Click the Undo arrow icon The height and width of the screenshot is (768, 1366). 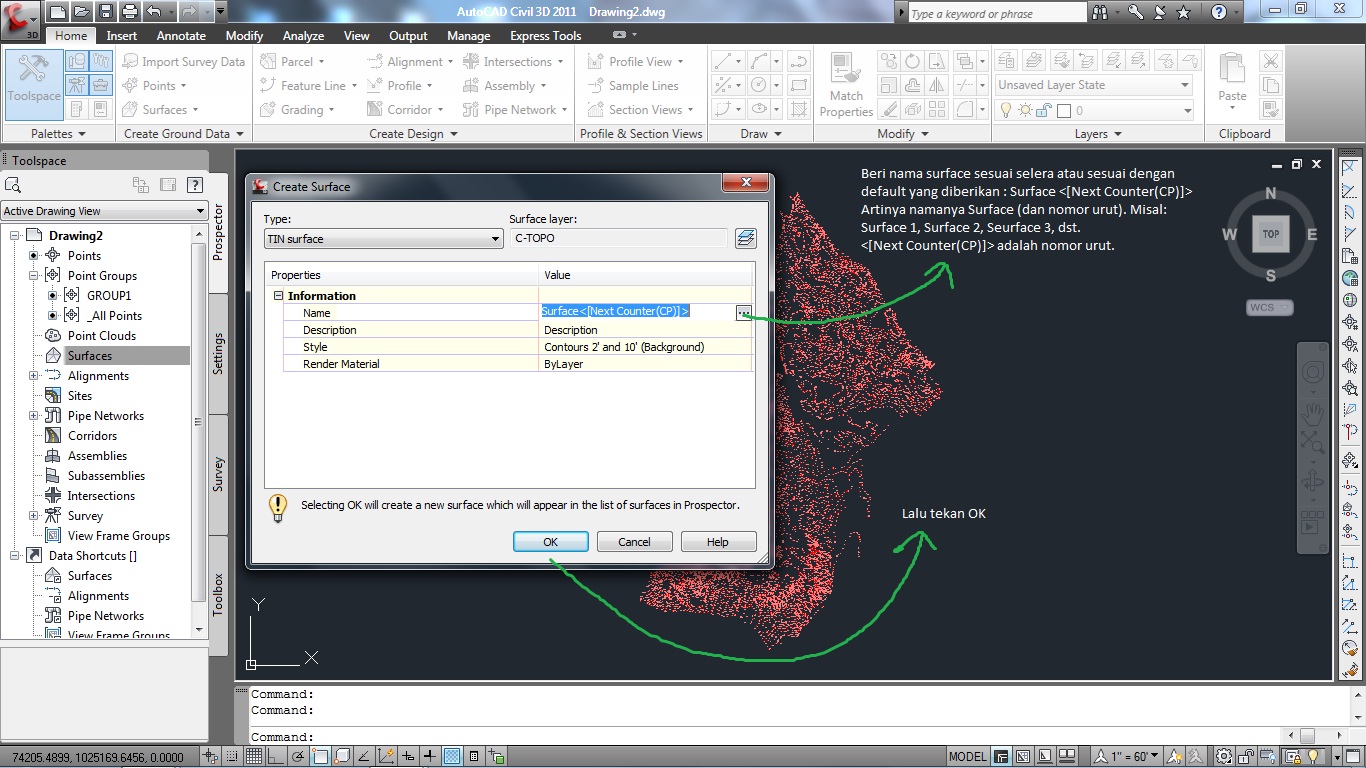[153, 12]
